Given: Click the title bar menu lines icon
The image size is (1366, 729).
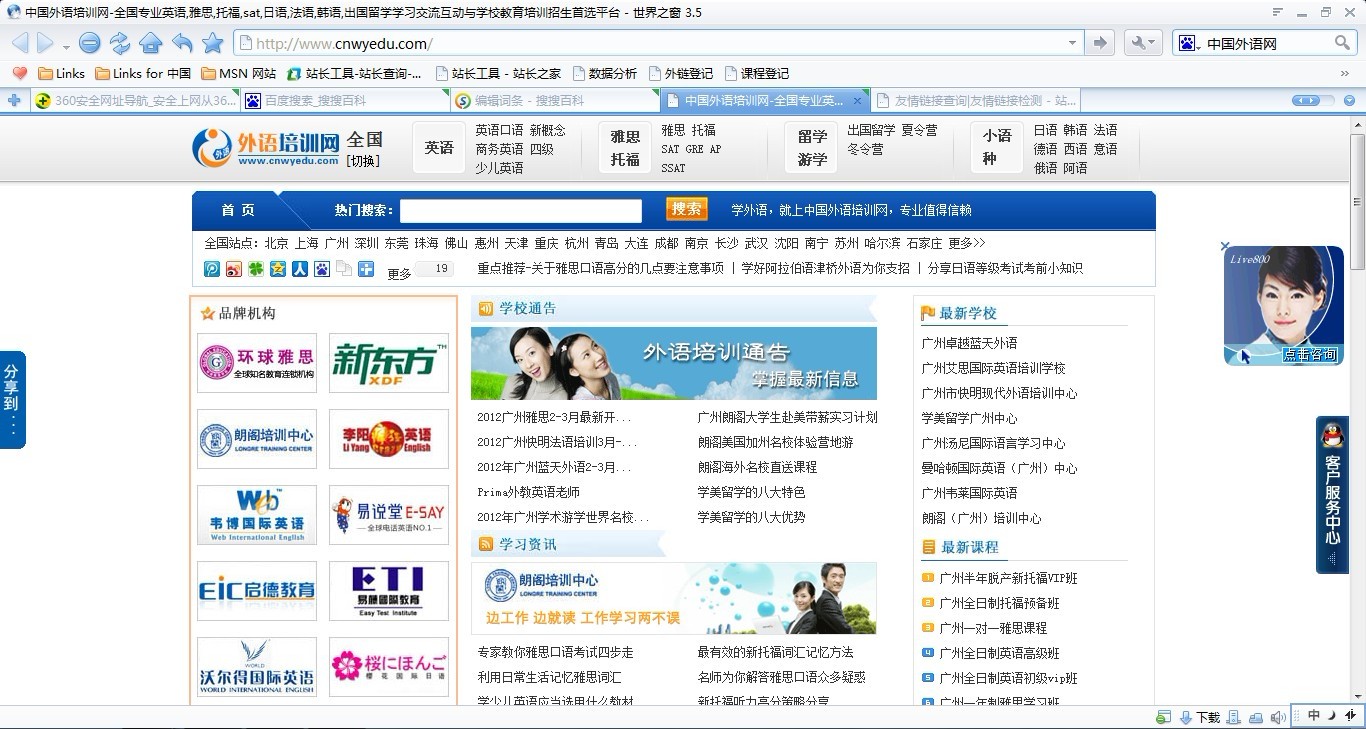Looking at the screenshot, I should (x=1277, y=12).
